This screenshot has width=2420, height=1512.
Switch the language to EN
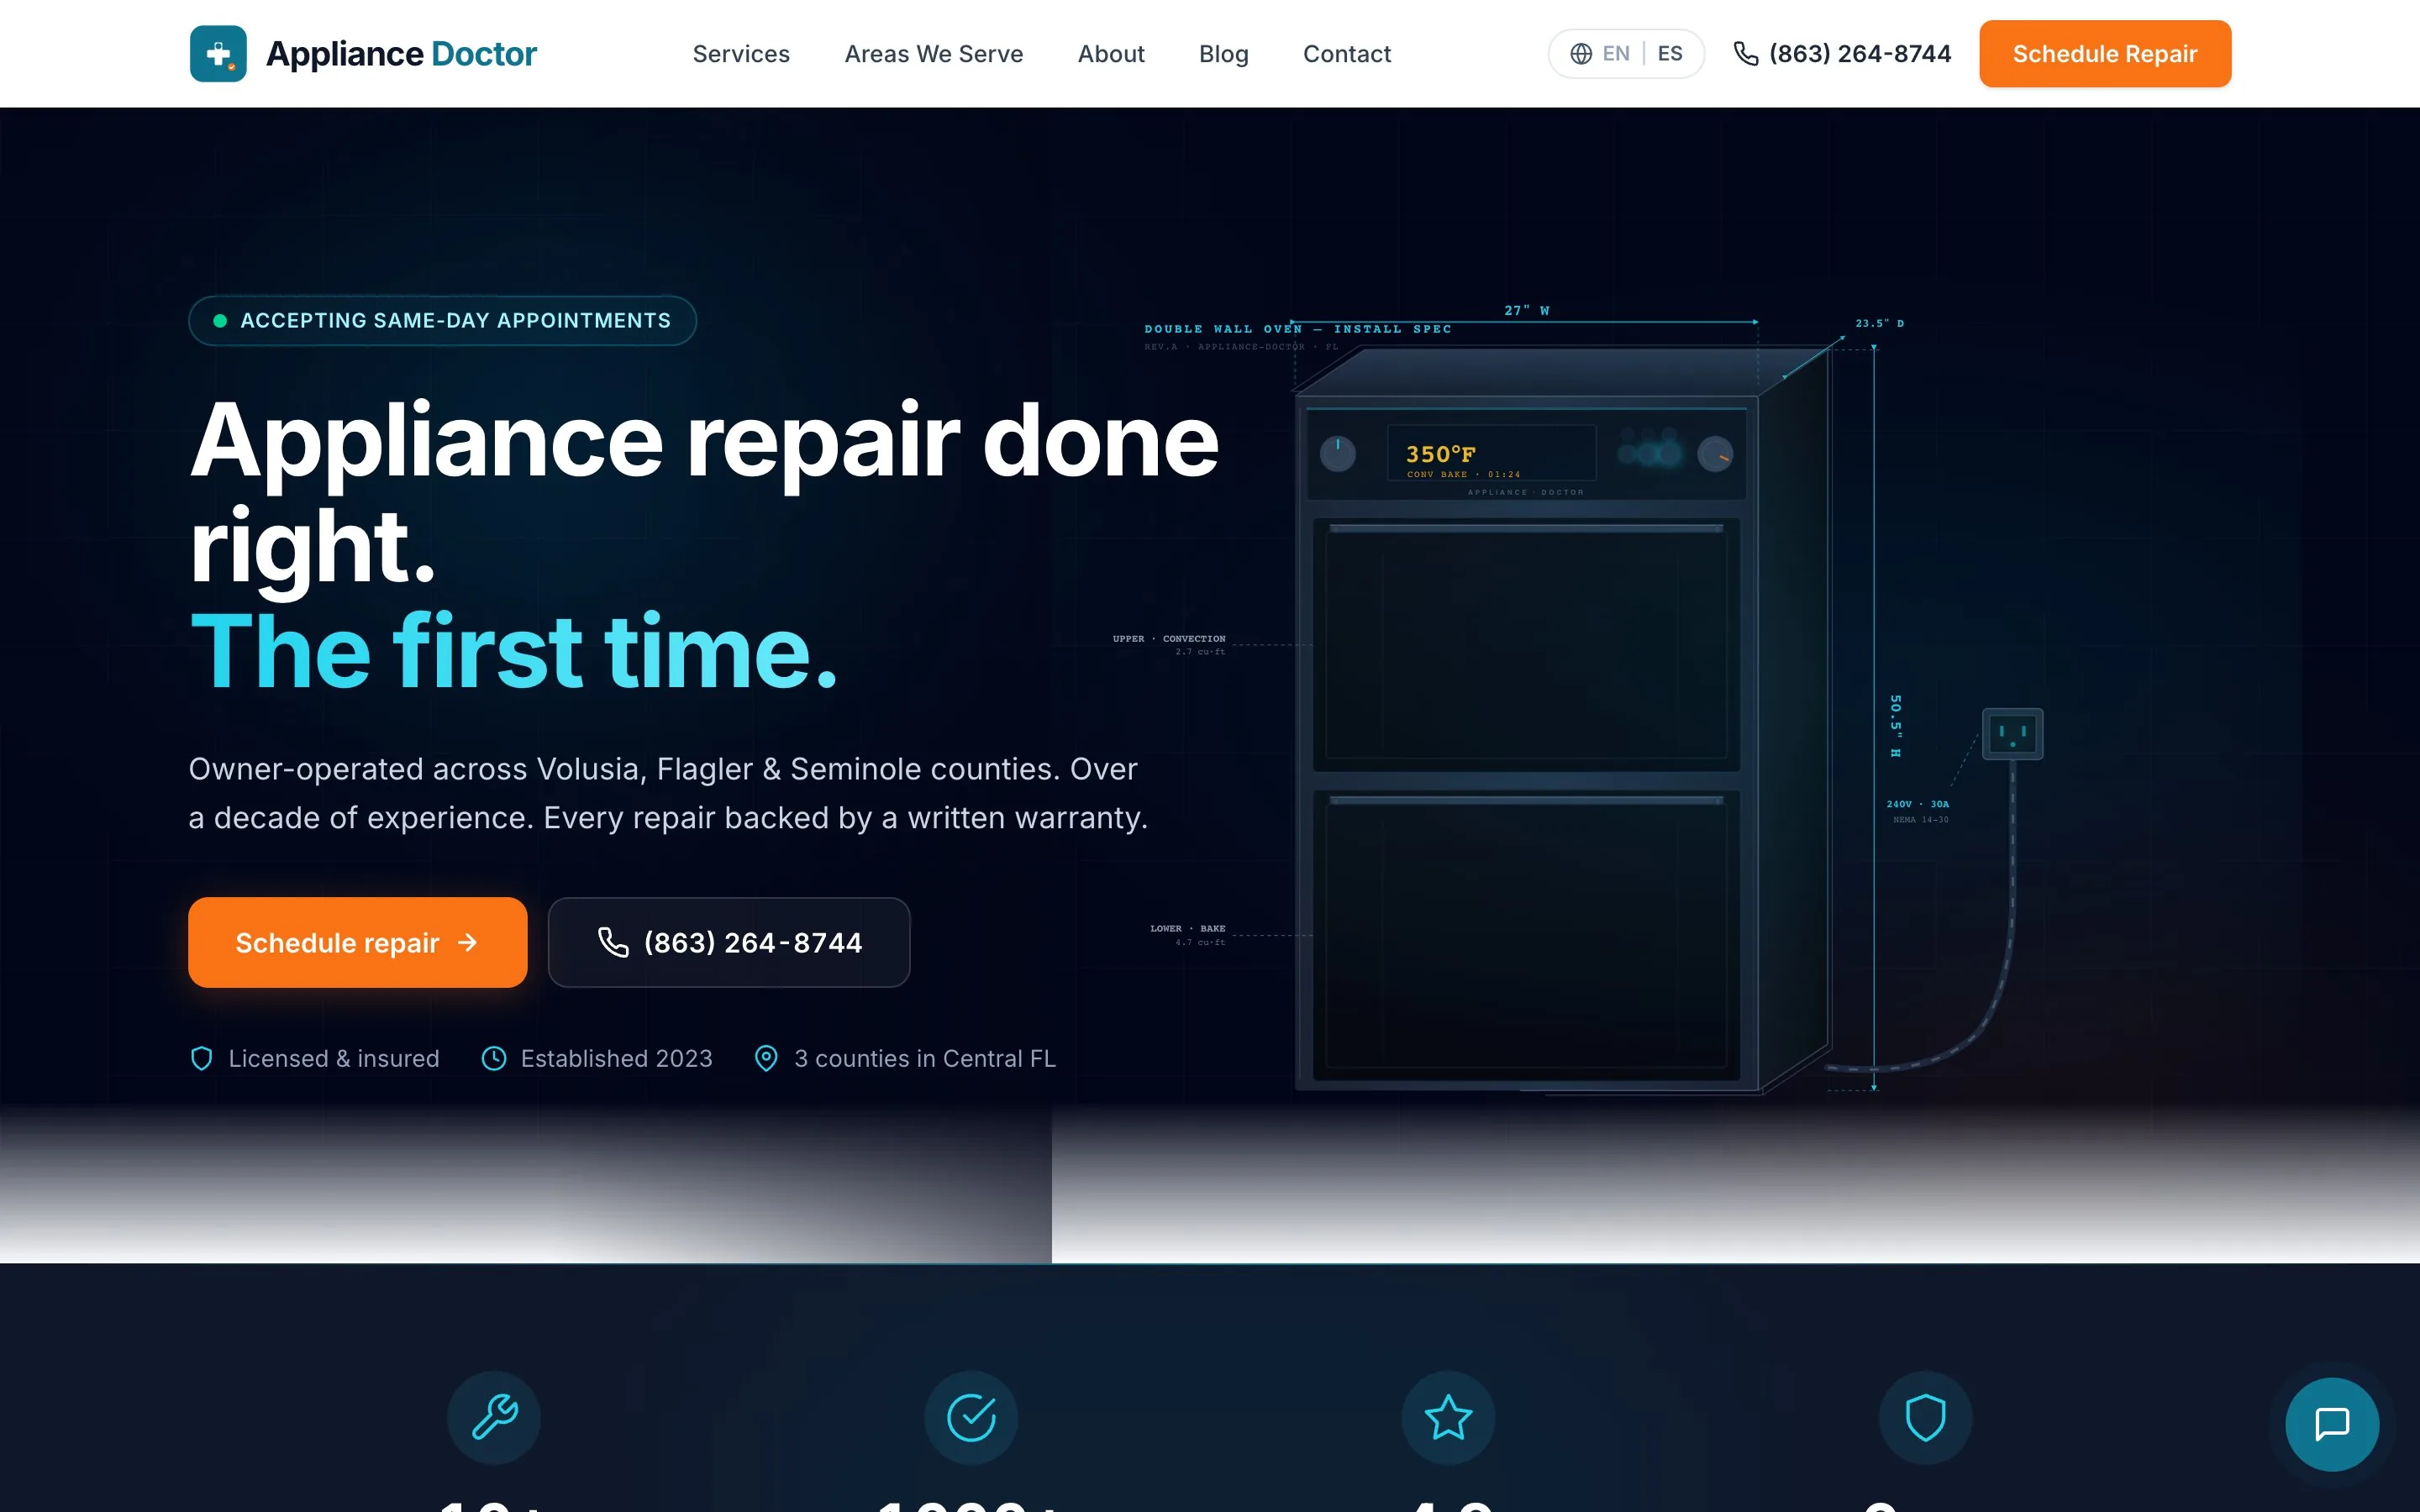click(1615, 53)
